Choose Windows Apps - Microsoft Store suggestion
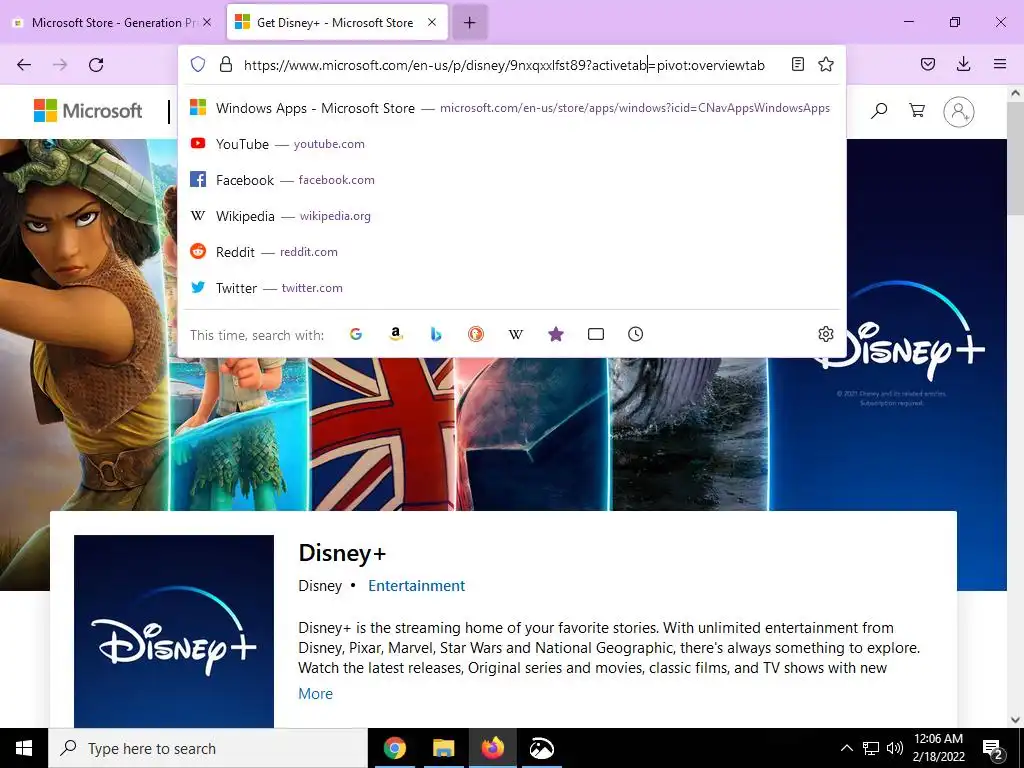The width and height of the screenshot is (1024, 768). 511,108
